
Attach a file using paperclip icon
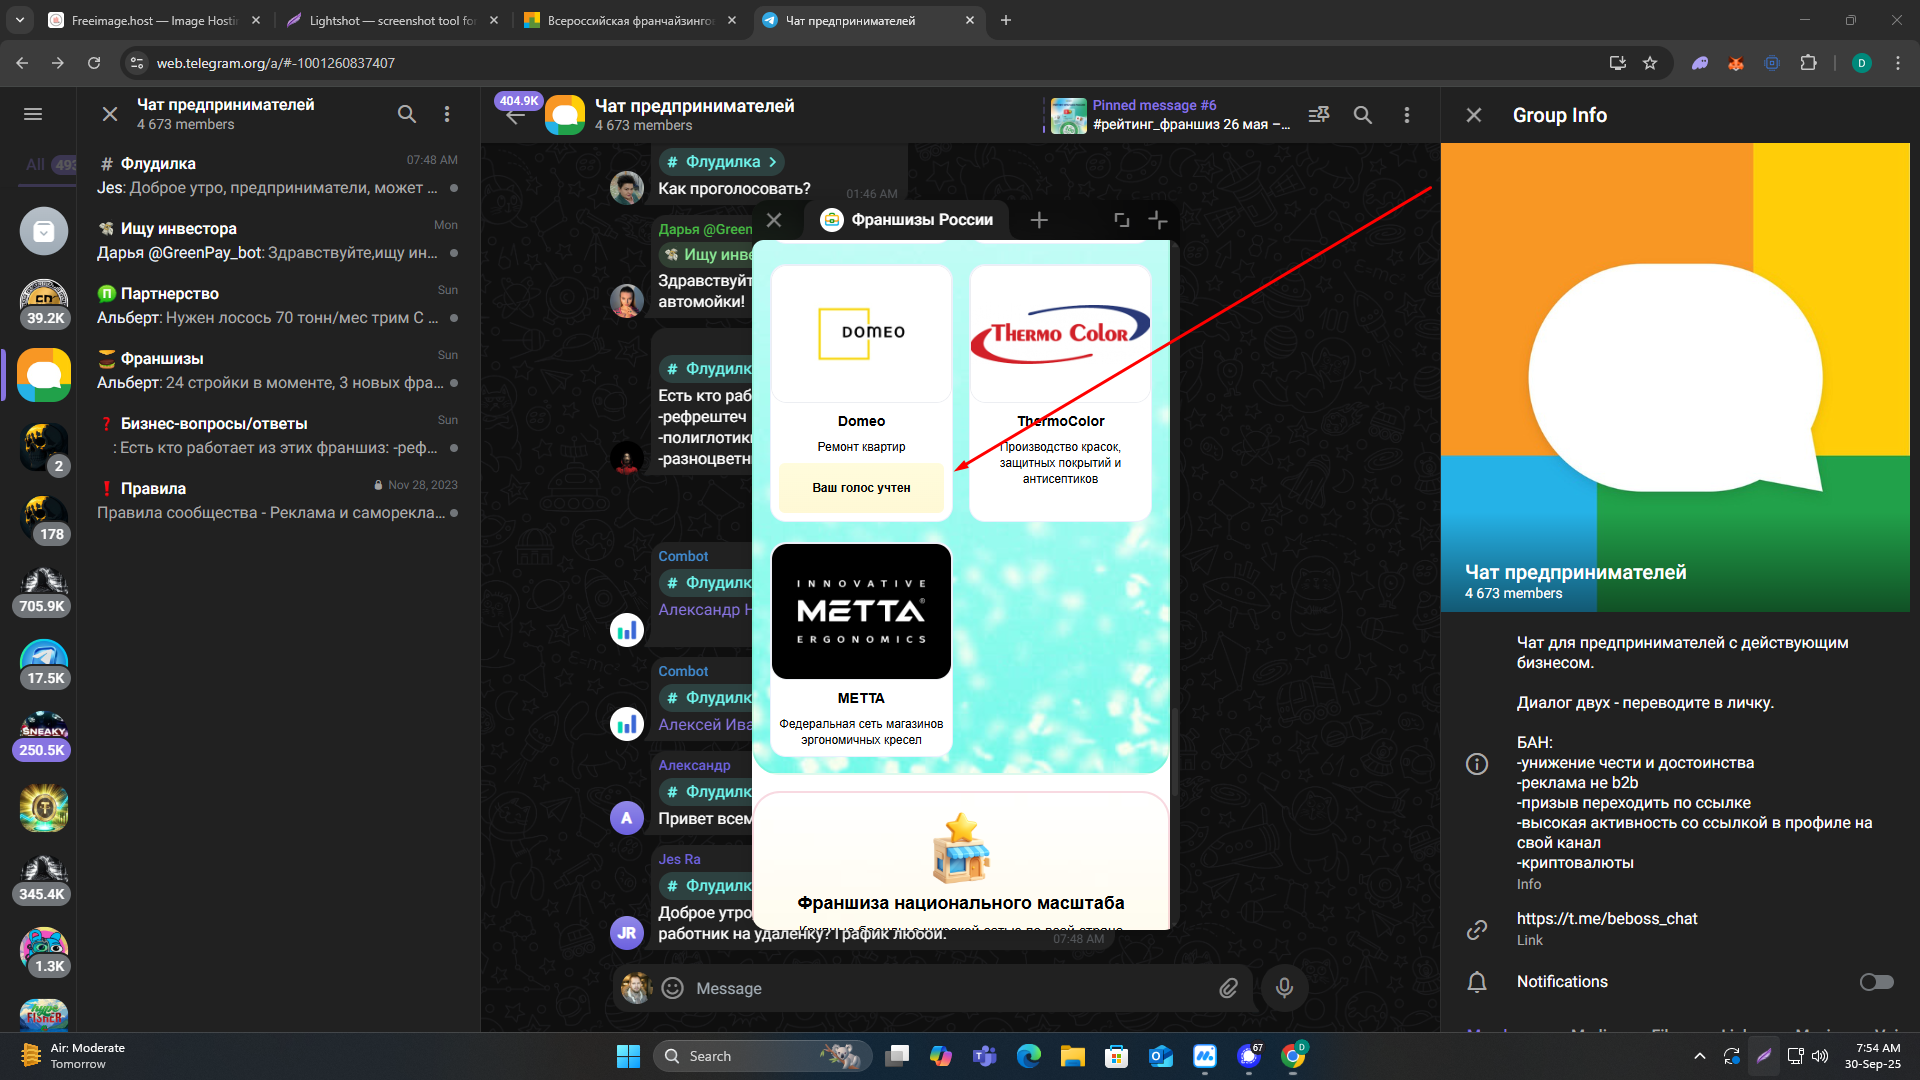[1229, 988]
